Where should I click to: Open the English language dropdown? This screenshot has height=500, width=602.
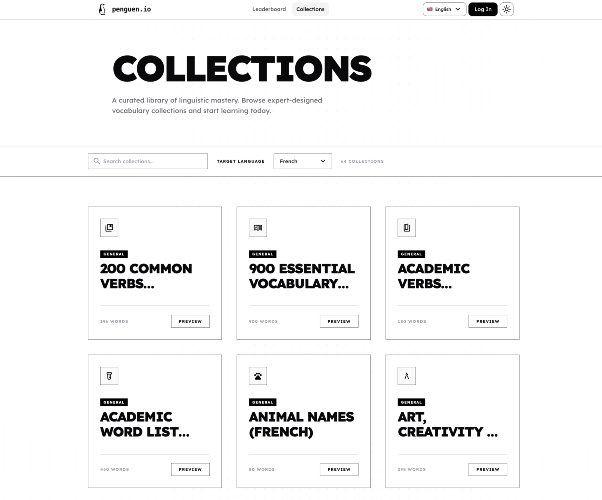point(444,9)
